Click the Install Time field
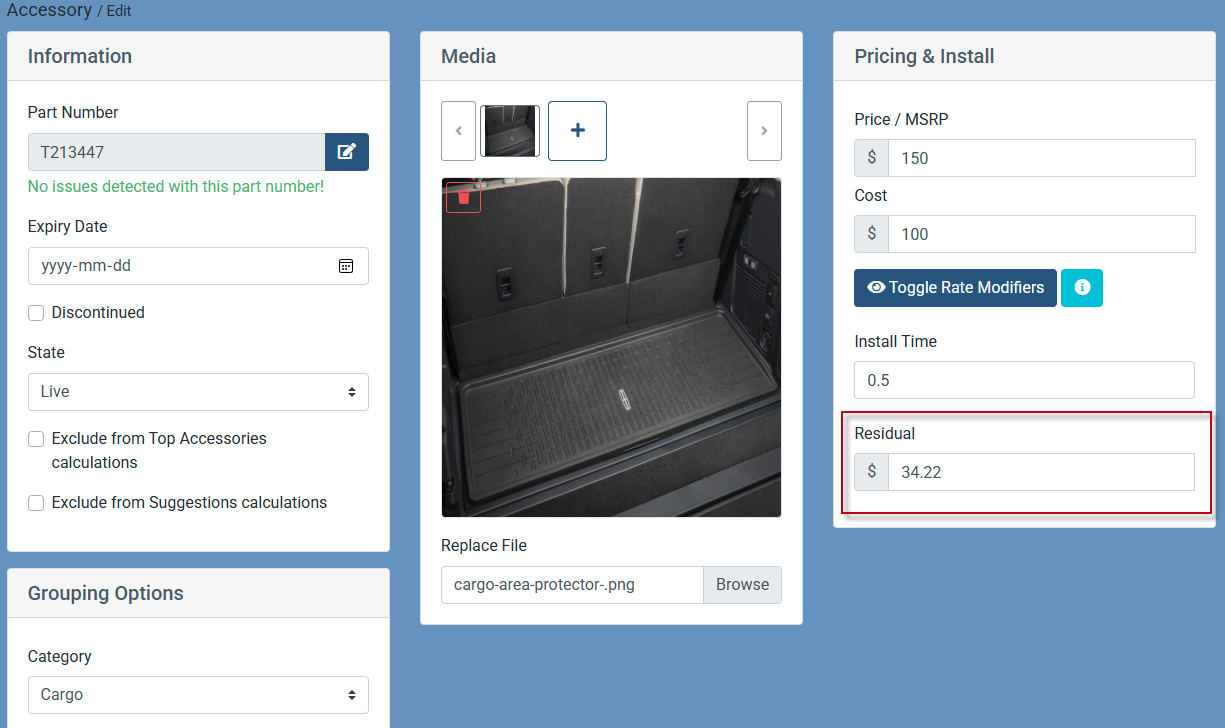The image size is (1225, 728). coord(1024,380)
